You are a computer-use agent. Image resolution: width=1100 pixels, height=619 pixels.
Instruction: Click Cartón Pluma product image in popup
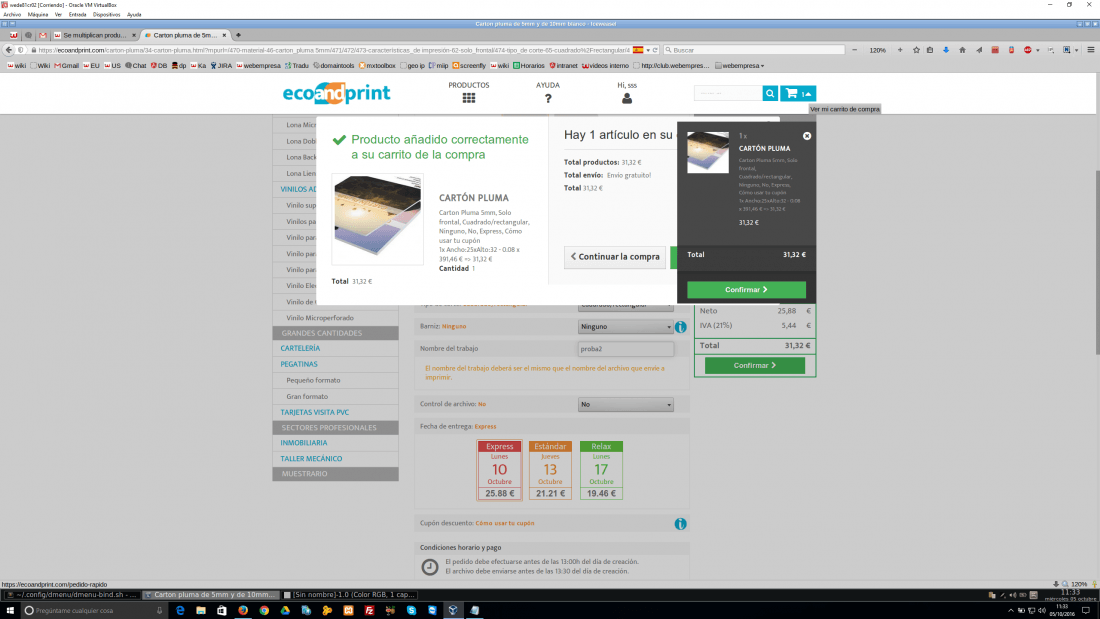pos(377,219)
